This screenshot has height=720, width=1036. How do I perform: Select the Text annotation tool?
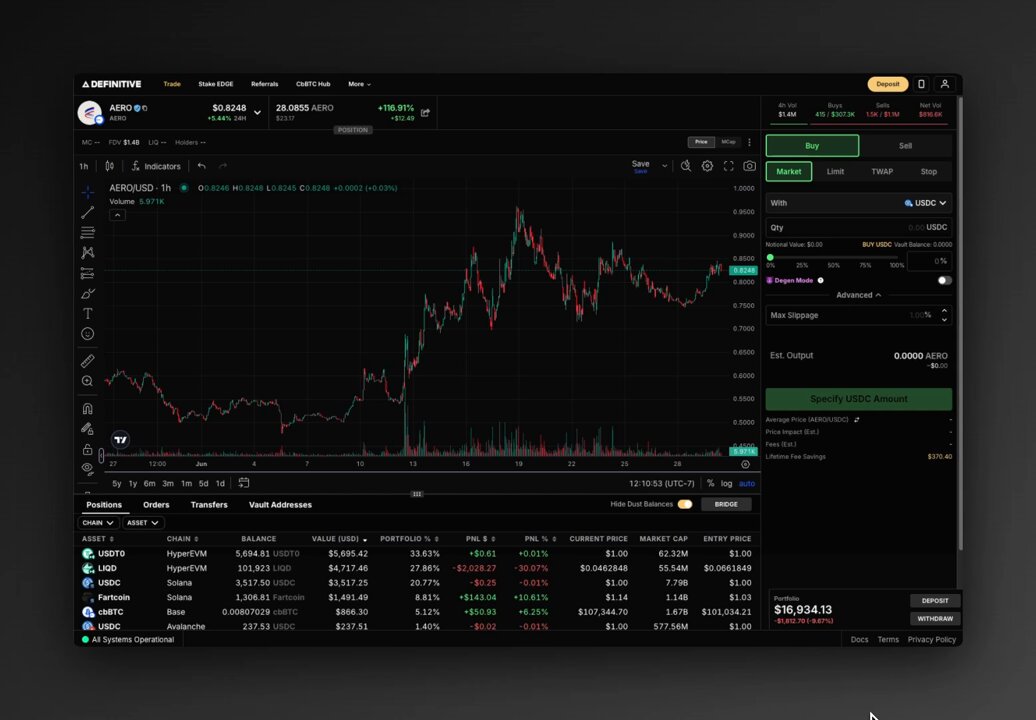(87, 314)
